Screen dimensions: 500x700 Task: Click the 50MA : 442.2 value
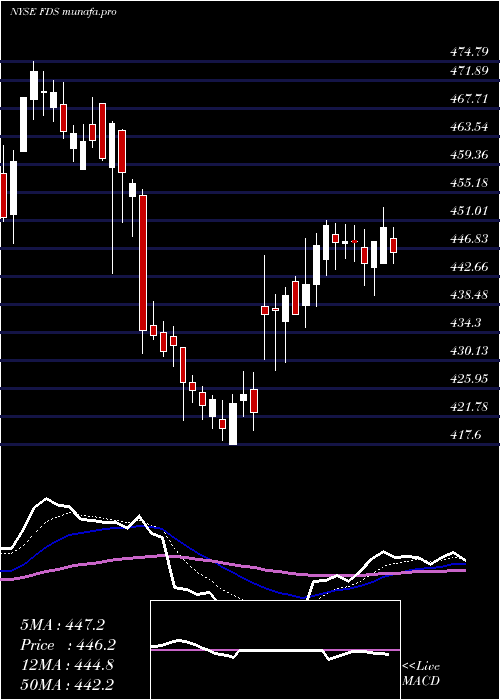click(x=67, y=685)
